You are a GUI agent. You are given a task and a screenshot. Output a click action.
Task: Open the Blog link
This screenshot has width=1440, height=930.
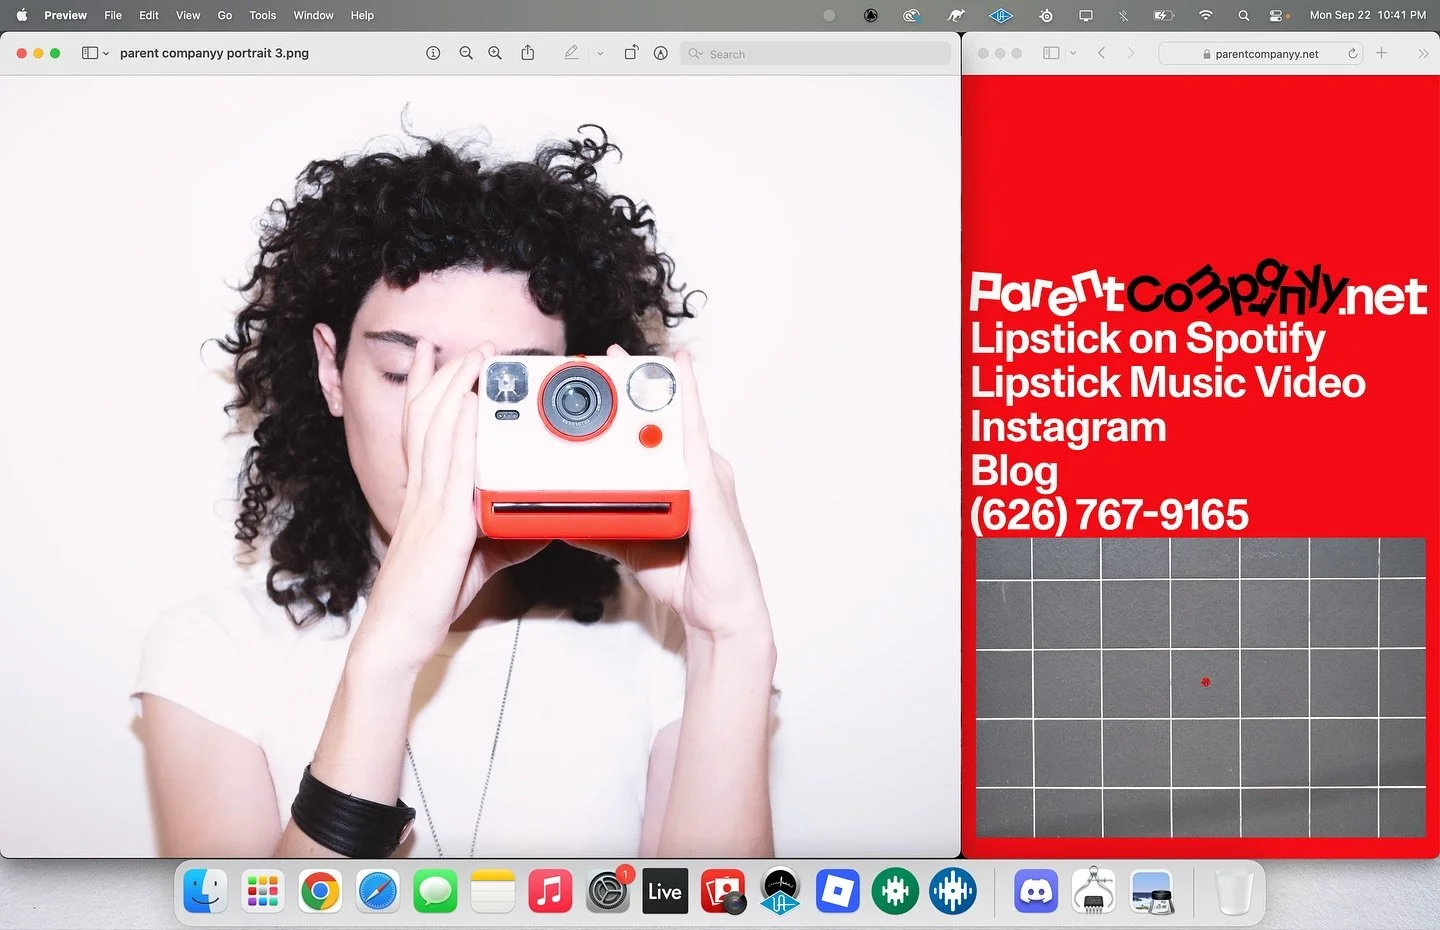pos(1014,471)
